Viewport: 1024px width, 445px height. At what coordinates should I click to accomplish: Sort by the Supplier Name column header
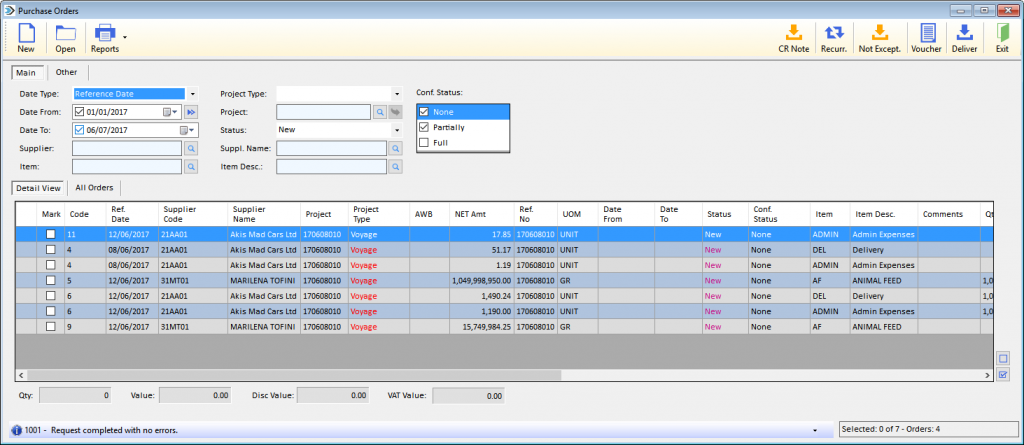click(x=263, y=214)
